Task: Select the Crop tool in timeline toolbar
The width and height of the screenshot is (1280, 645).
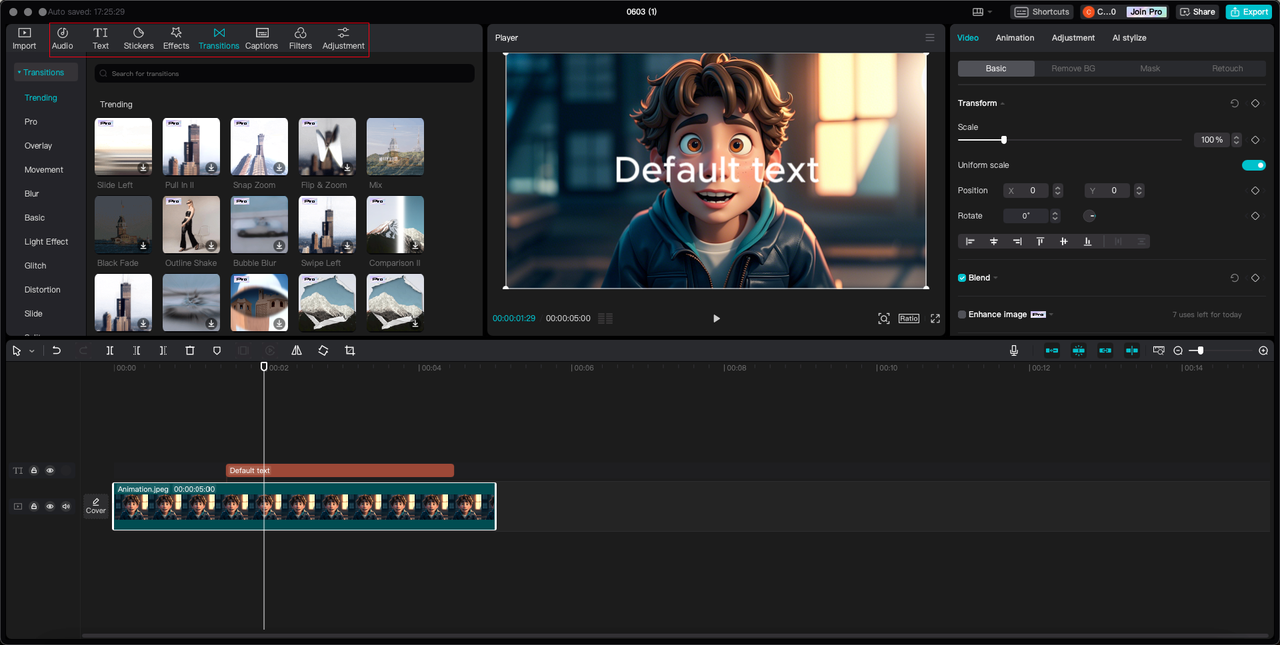Action: (350, 351)
